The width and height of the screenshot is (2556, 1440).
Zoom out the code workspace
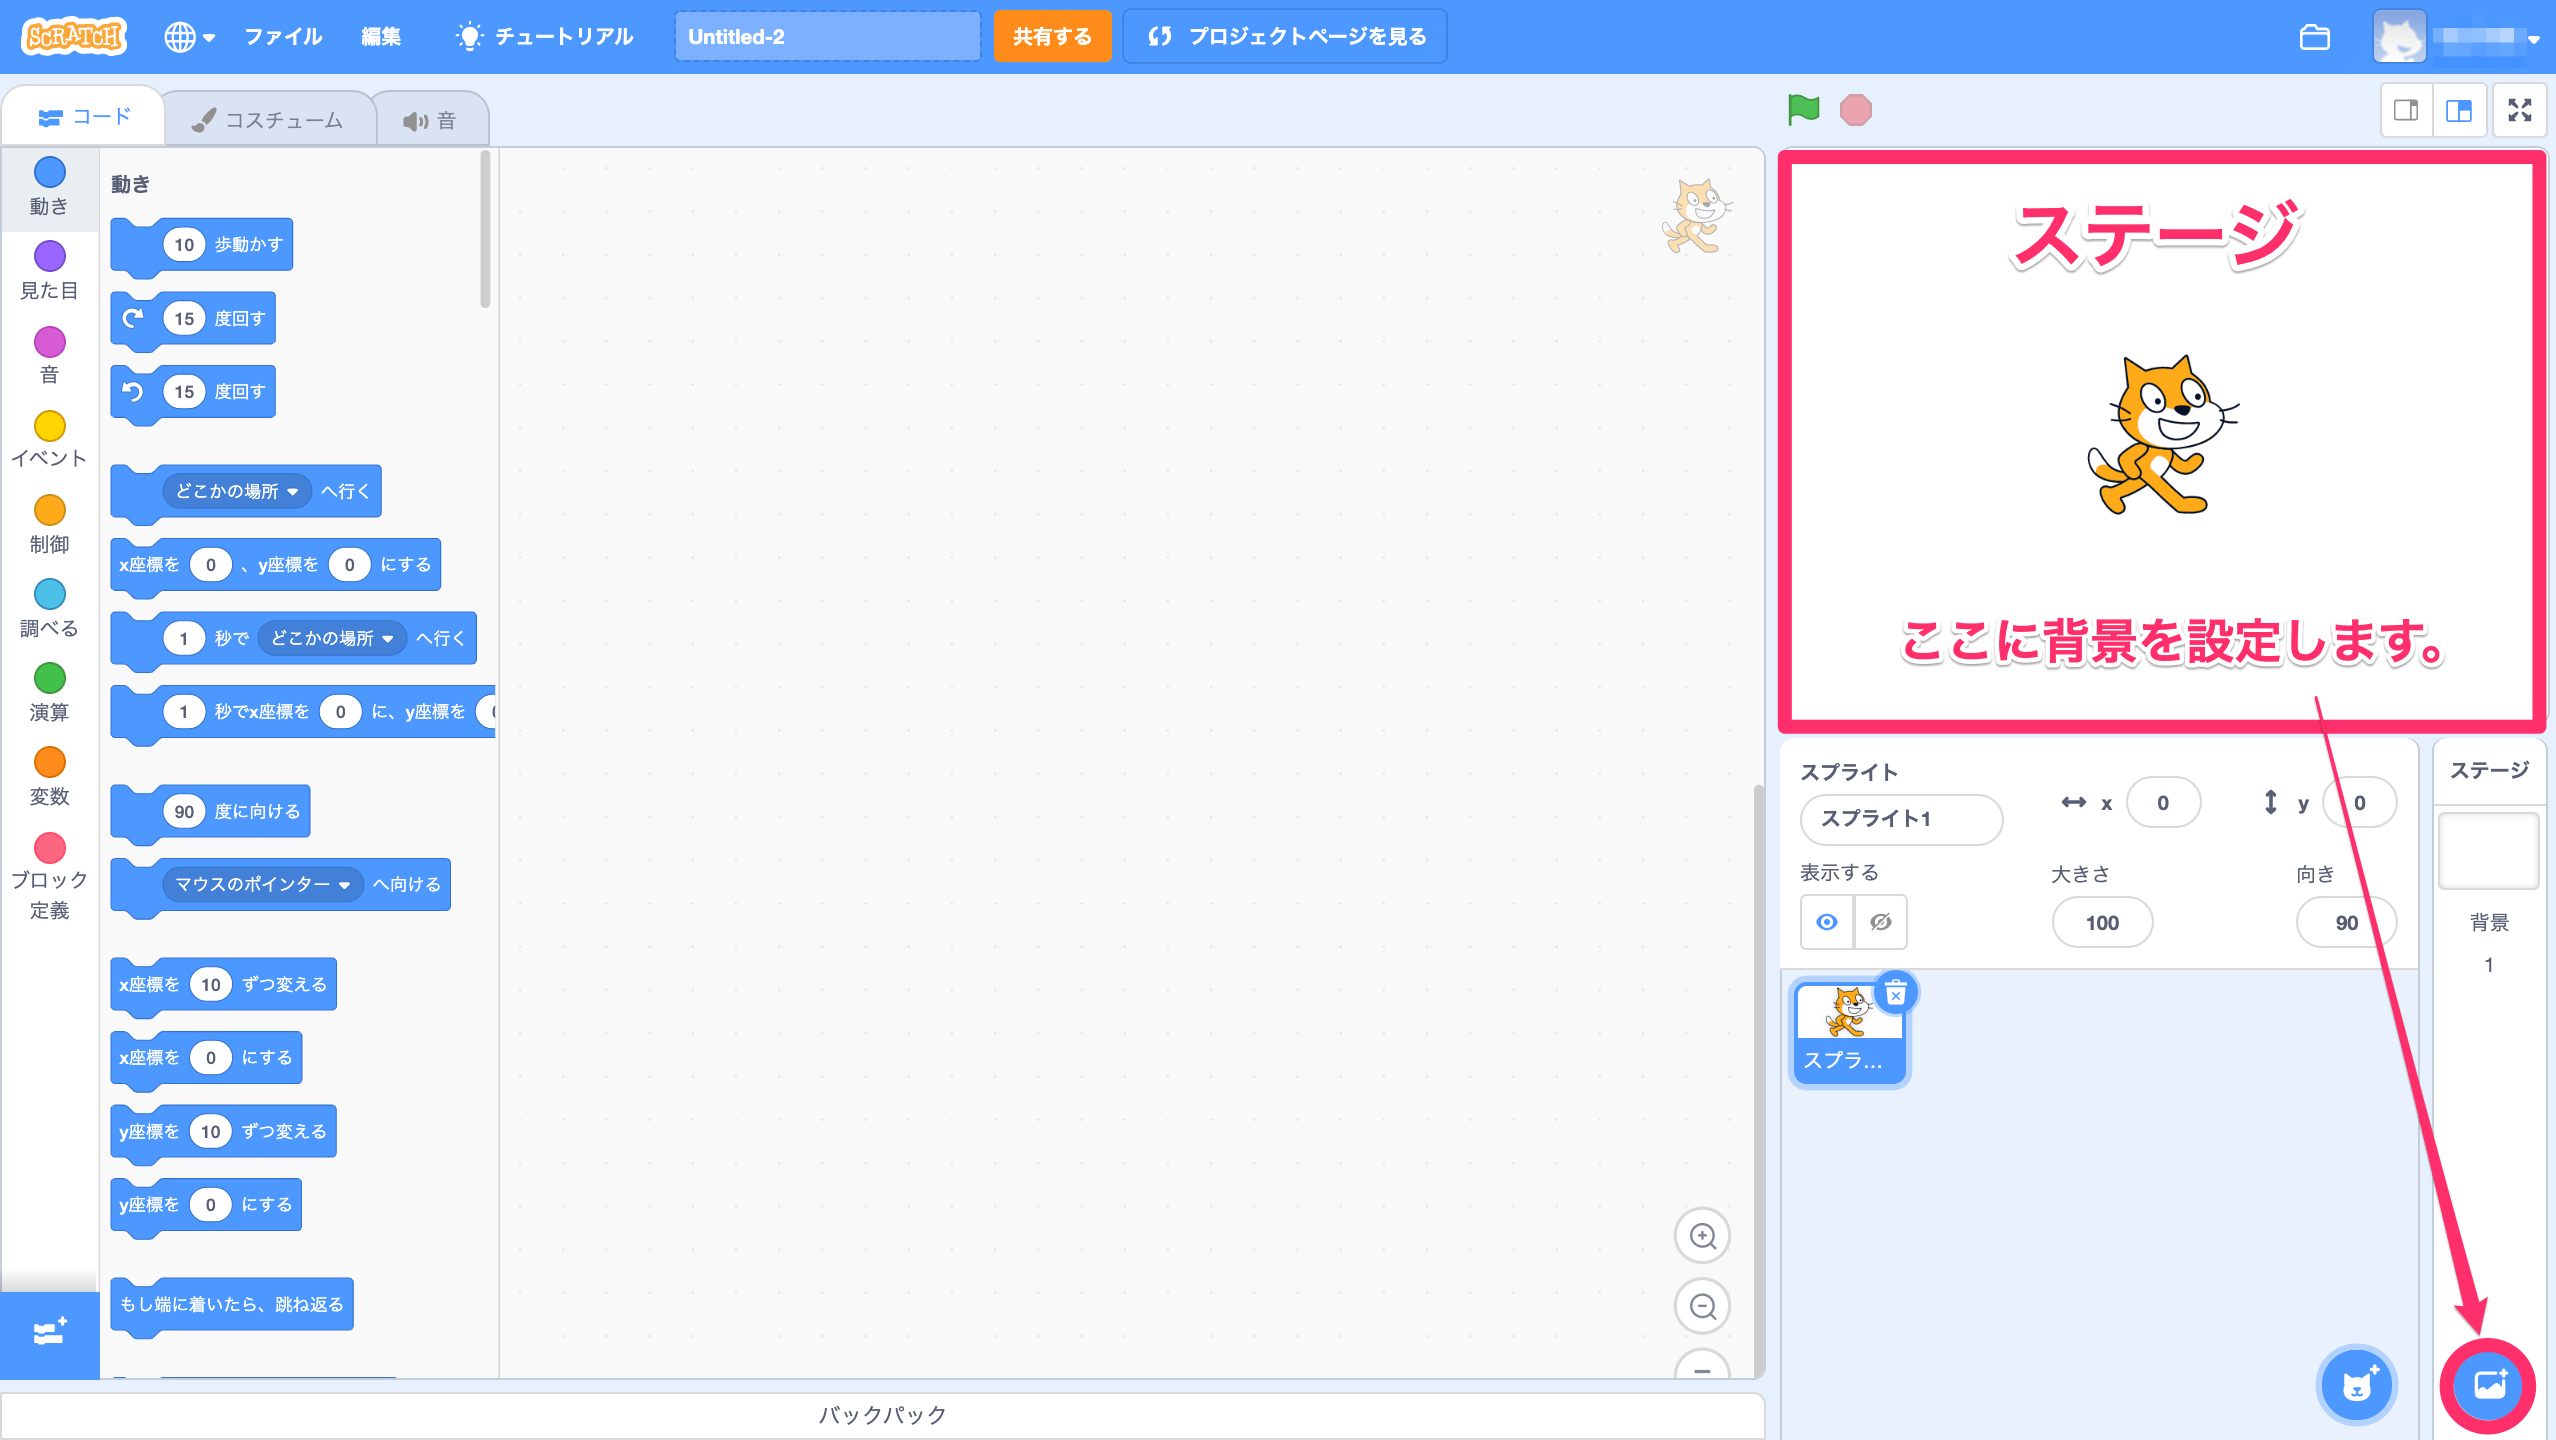(1702, 1306)
